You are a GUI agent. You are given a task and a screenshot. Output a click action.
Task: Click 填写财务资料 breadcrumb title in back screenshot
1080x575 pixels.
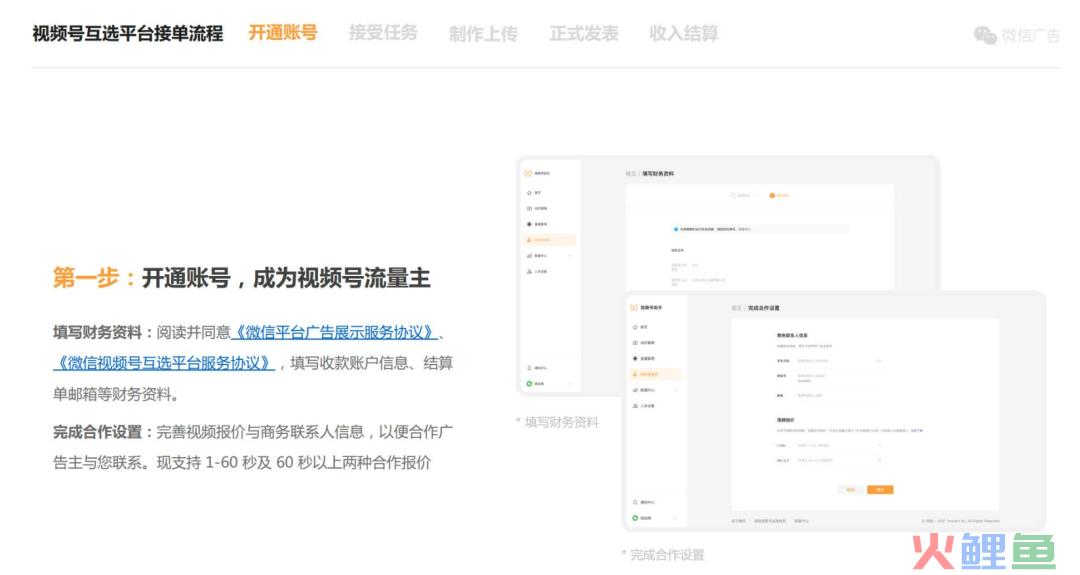pyautogui.click(x=658, y=174)
